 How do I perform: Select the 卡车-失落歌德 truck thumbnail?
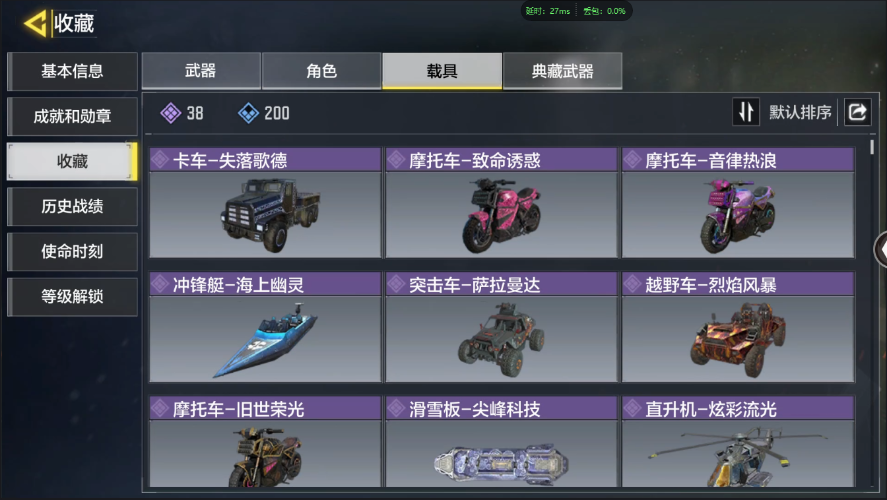[265, 215]
